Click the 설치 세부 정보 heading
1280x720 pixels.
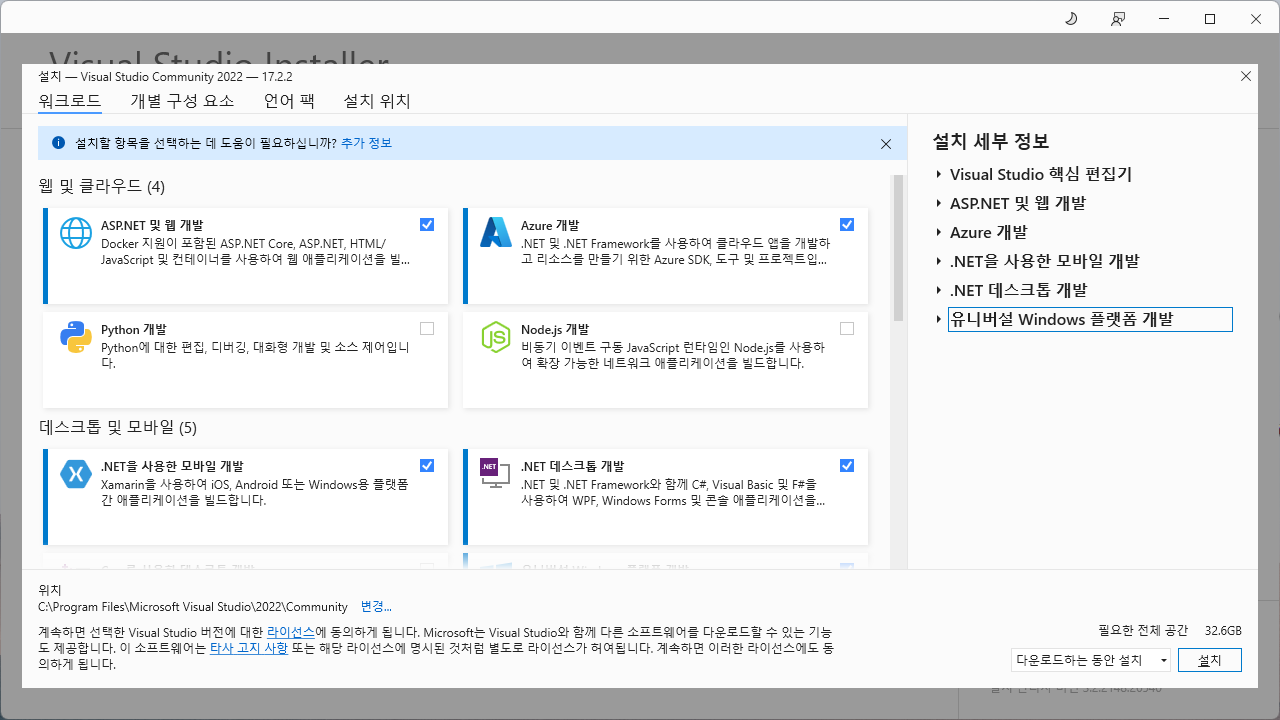pos(991,141)
